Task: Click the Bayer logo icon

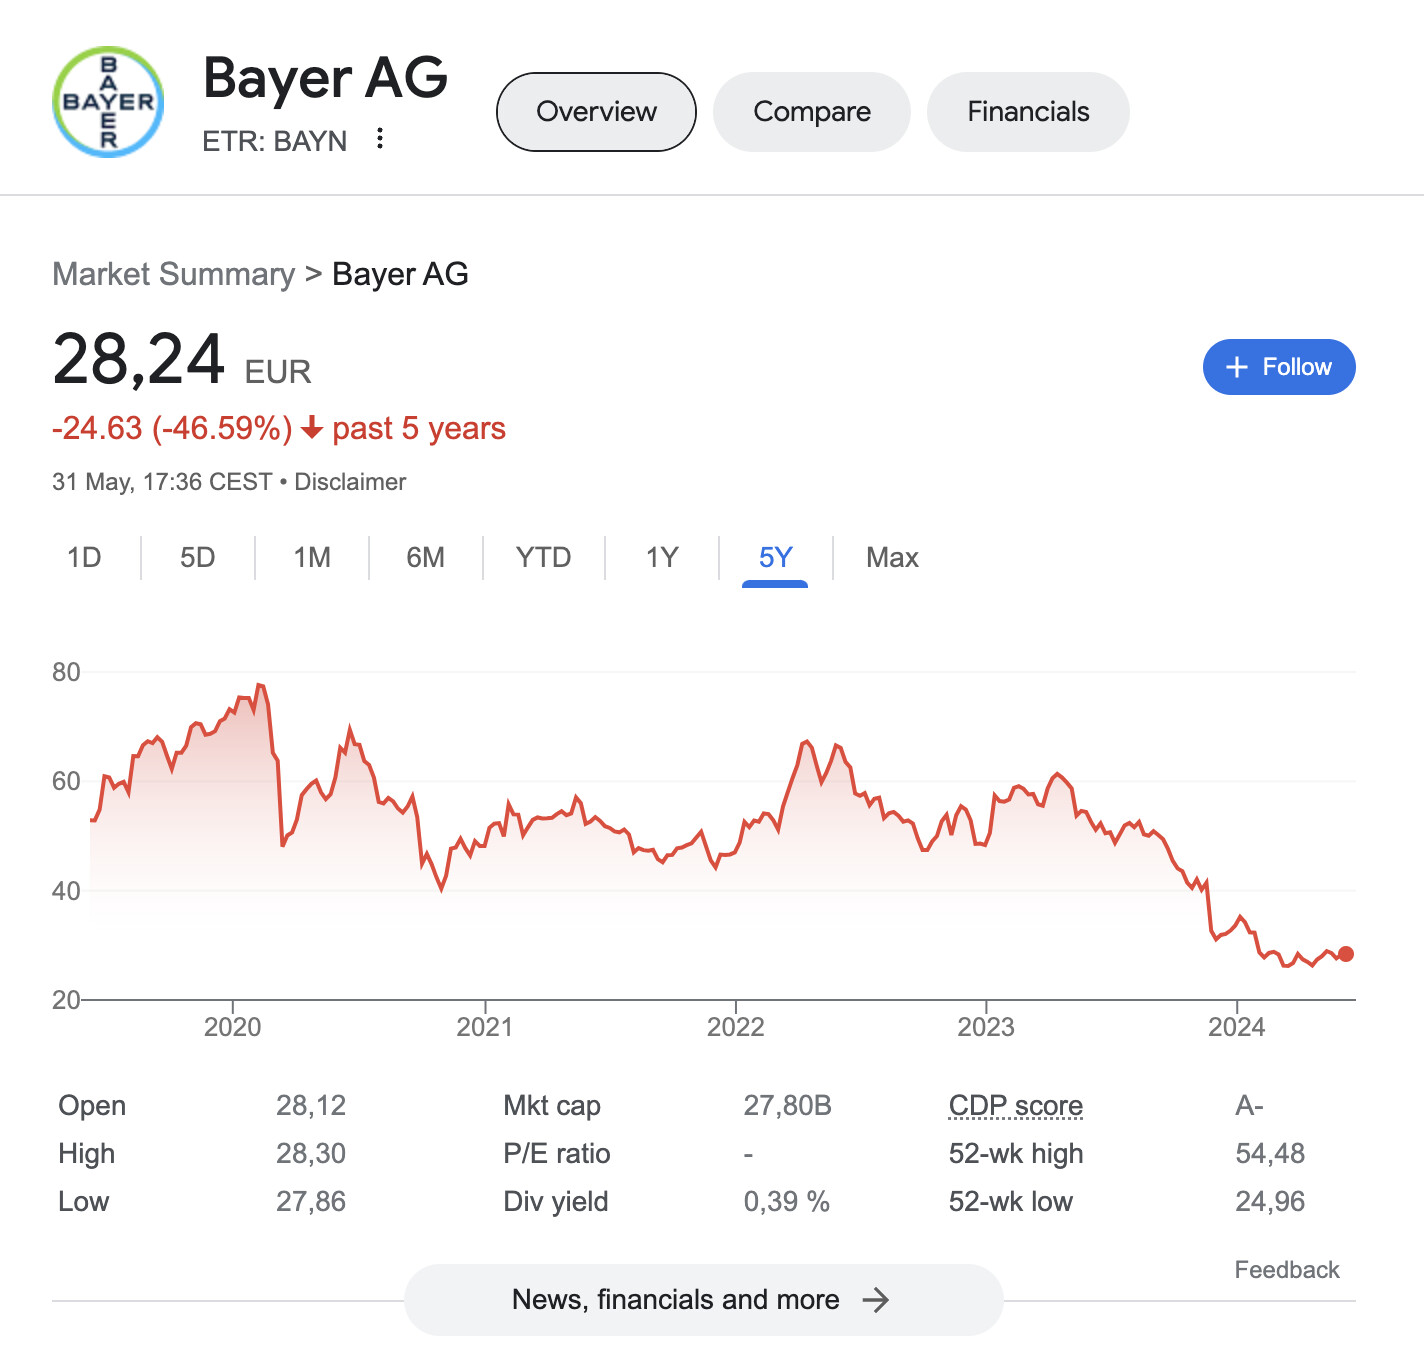Action: 108,102
